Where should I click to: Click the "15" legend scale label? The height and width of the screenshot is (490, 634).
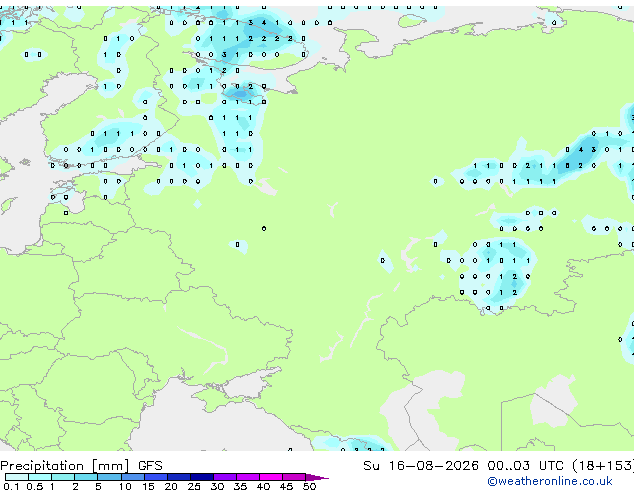148,486
